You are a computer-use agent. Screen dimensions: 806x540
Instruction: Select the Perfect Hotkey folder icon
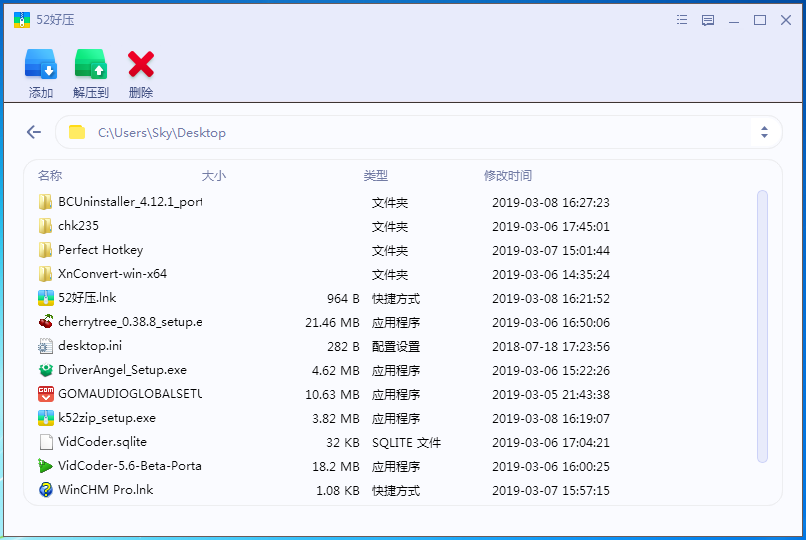tap(45, 250)
